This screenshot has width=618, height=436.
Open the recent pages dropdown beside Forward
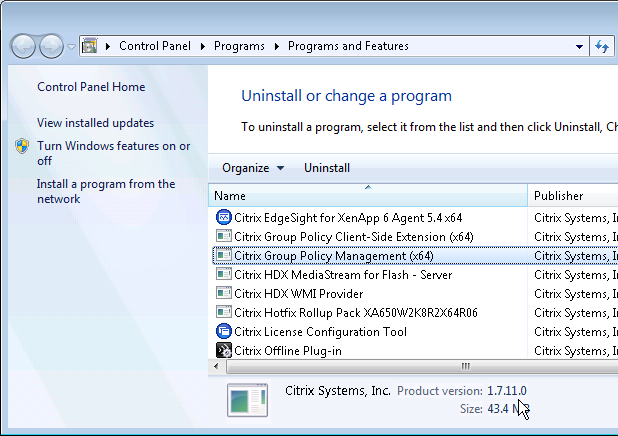[x=71, y=47]
